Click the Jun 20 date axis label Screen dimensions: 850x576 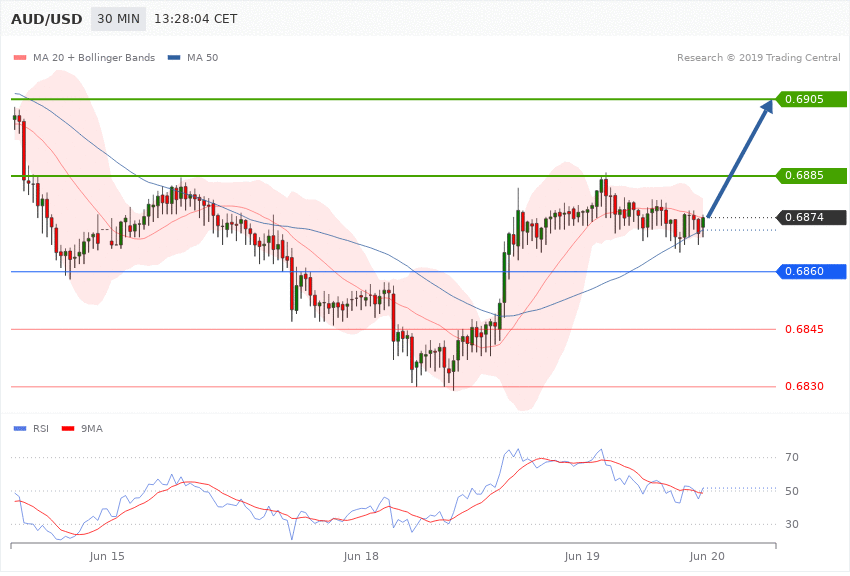pos(707,556)
